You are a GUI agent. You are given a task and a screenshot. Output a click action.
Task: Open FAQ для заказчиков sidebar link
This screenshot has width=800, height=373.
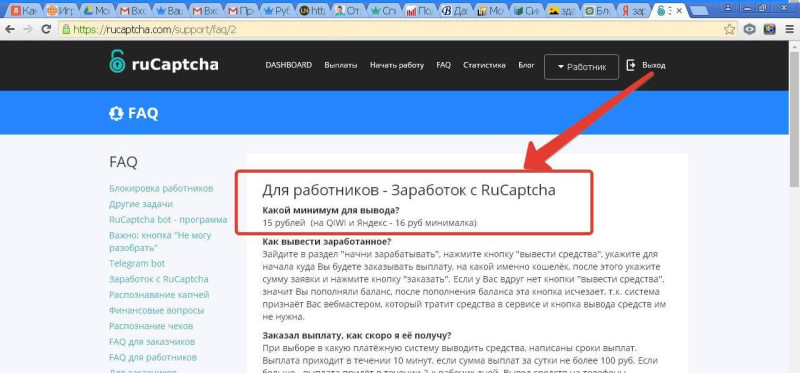152,341
